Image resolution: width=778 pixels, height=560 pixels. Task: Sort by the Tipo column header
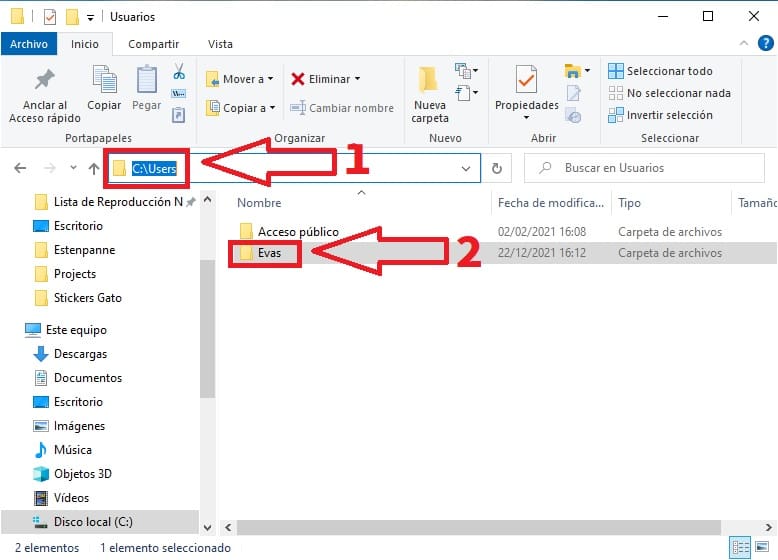coord(629,203)
